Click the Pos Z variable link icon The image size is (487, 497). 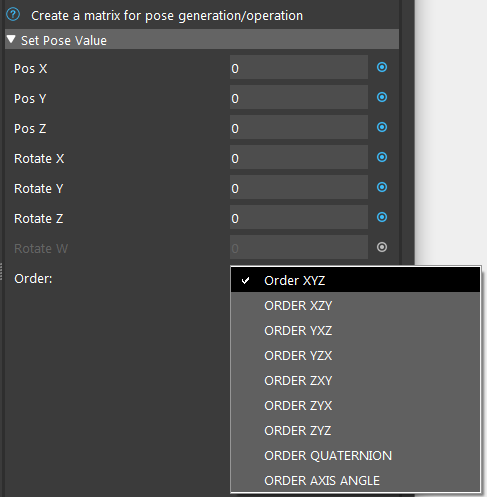click(382, 127)
